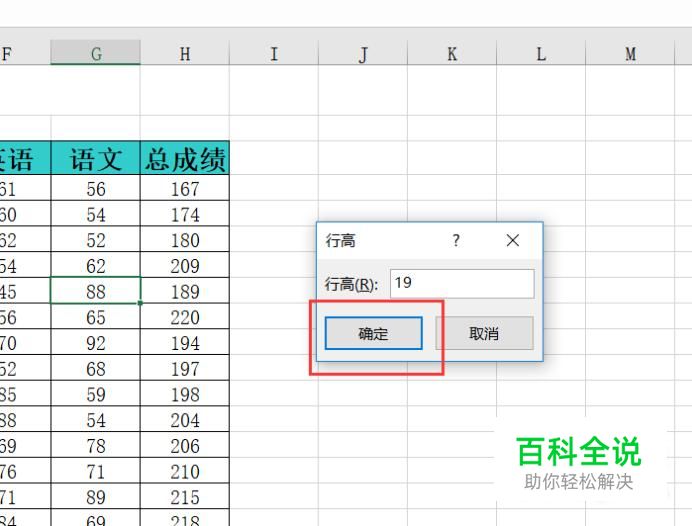Click 语文 cell with value 52
The image size is (692, 526).
point(96,240)
